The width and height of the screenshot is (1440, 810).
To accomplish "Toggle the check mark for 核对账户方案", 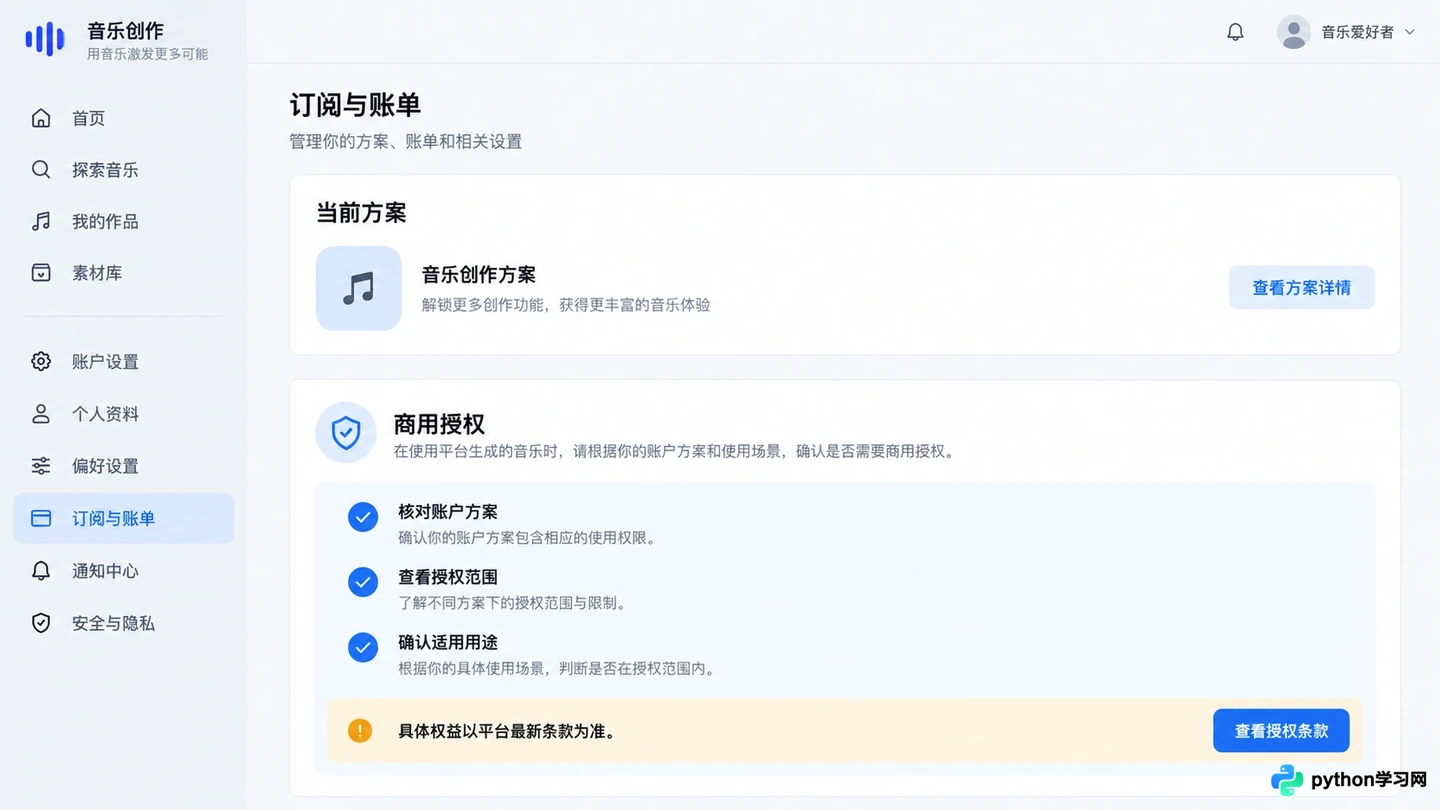I will 363,517.
